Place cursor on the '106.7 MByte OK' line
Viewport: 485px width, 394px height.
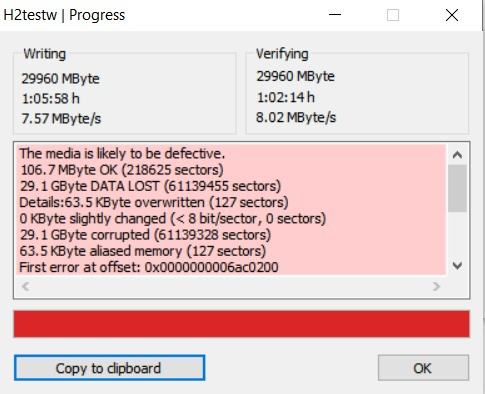point(122,170)
